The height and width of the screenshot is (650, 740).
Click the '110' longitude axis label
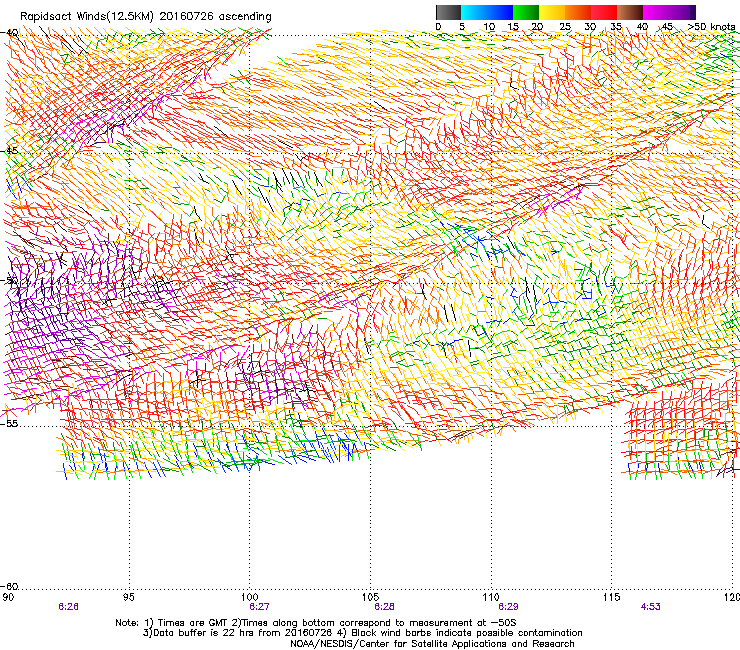[x=491, y=597]
